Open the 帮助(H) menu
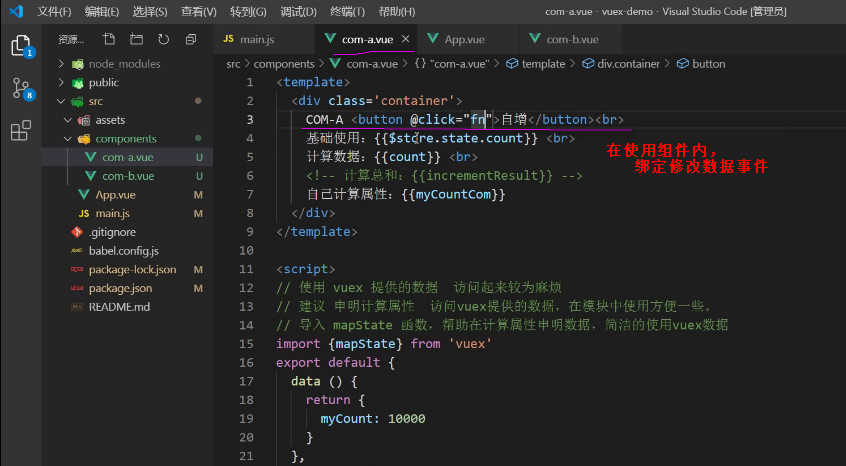Screen dimensions: 846x466 [397, 11]
